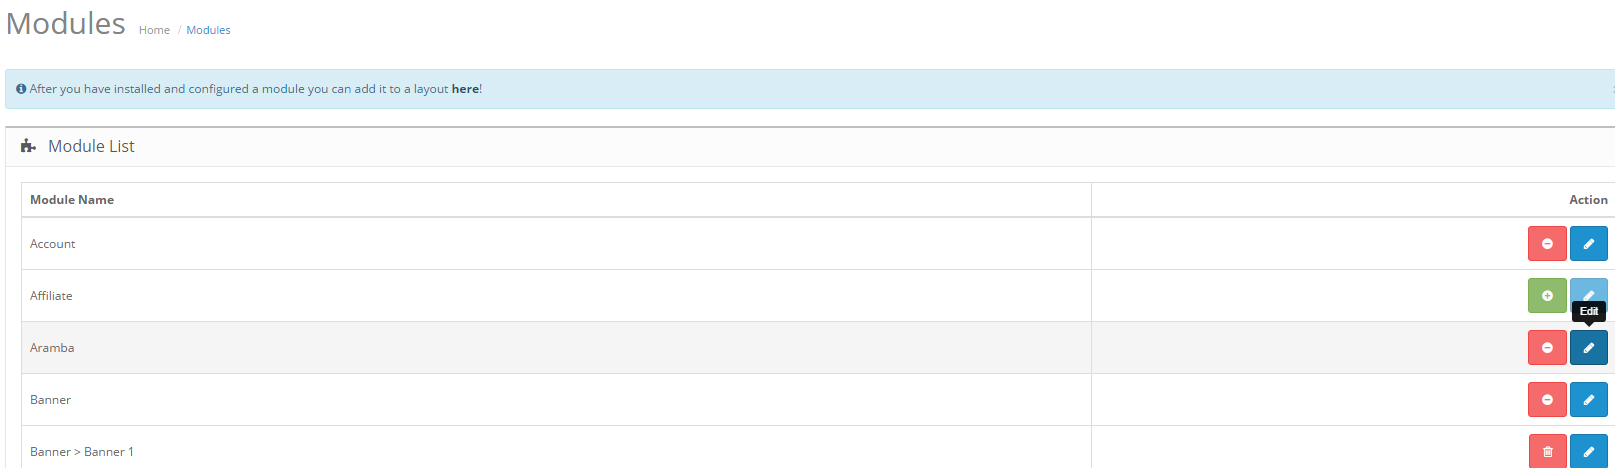Click the info icon in the alert
The width and height of the screenshot is (1615, 469).
click(x=21, y=89)
